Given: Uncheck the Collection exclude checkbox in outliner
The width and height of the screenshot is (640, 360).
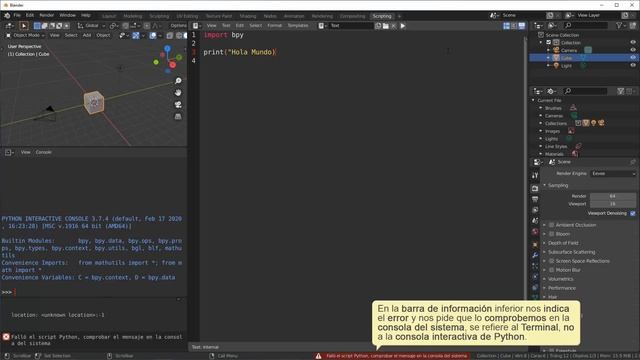Looking at the screenshot, I should [x=549, y=42].
